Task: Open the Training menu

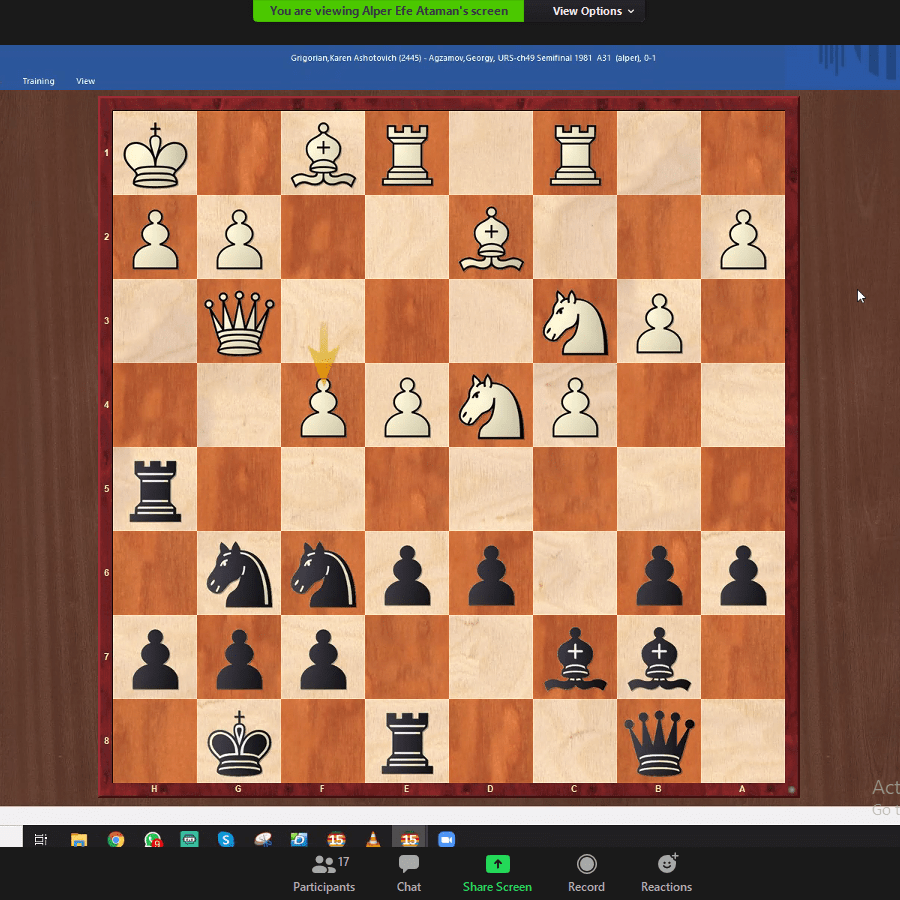Action: click(x=39, y=81)
